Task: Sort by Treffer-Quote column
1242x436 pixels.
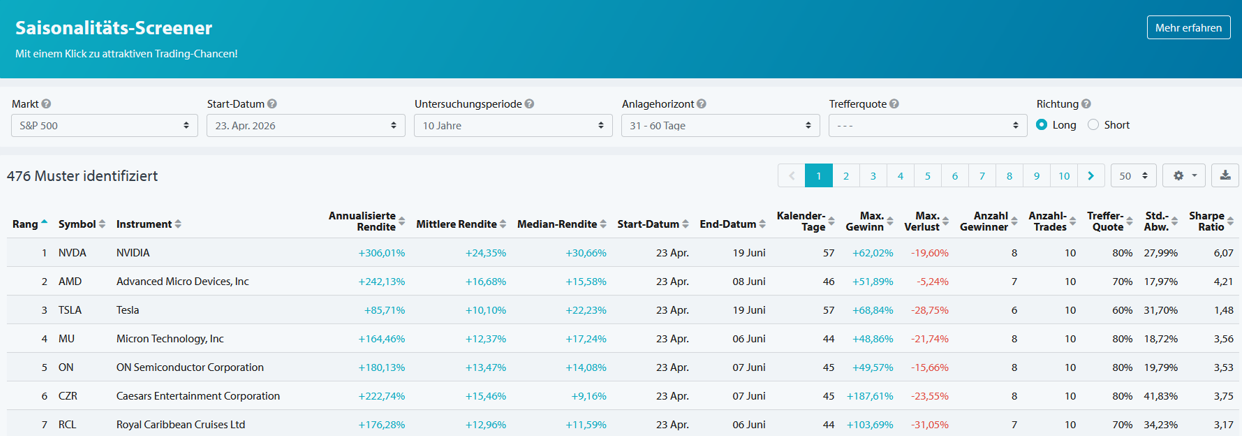Action: point(1111,221)
